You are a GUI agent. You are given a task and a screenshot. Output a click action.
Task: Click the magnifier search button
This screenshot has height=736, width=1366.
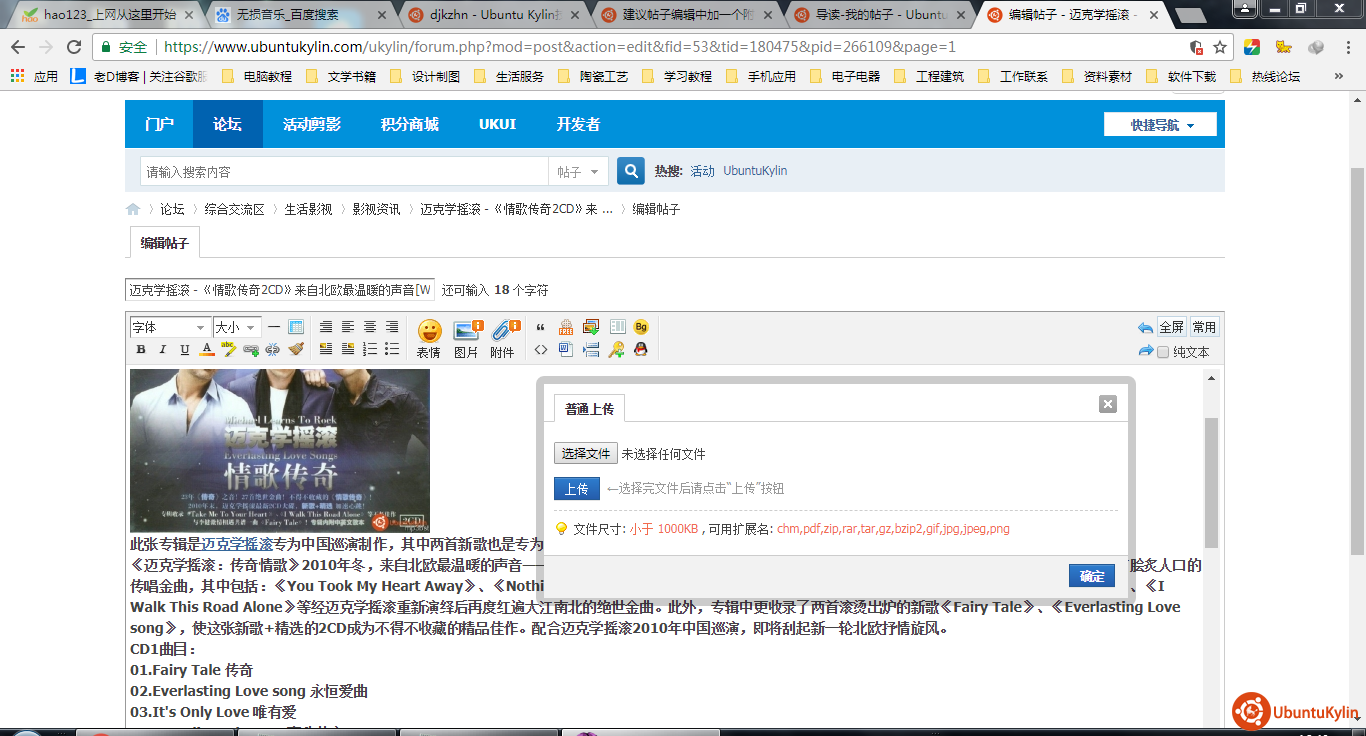(x=630, y=171)
